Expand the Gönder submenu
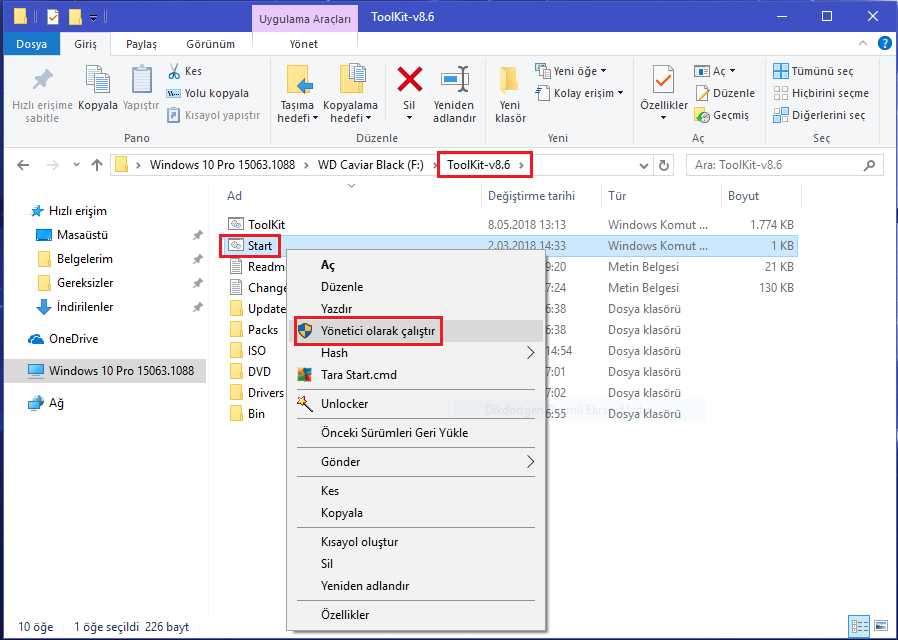Screen dimensions: 898x640 (416, 462)
